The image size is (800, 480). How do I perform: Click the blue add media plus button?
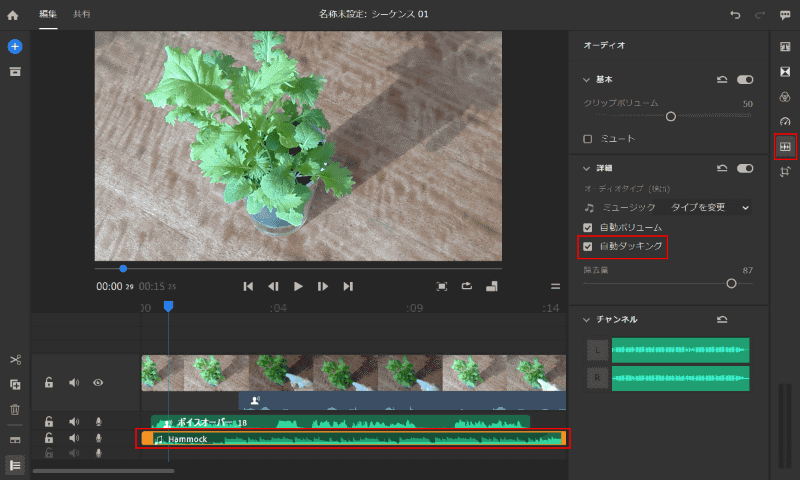[x=15, y=47]
